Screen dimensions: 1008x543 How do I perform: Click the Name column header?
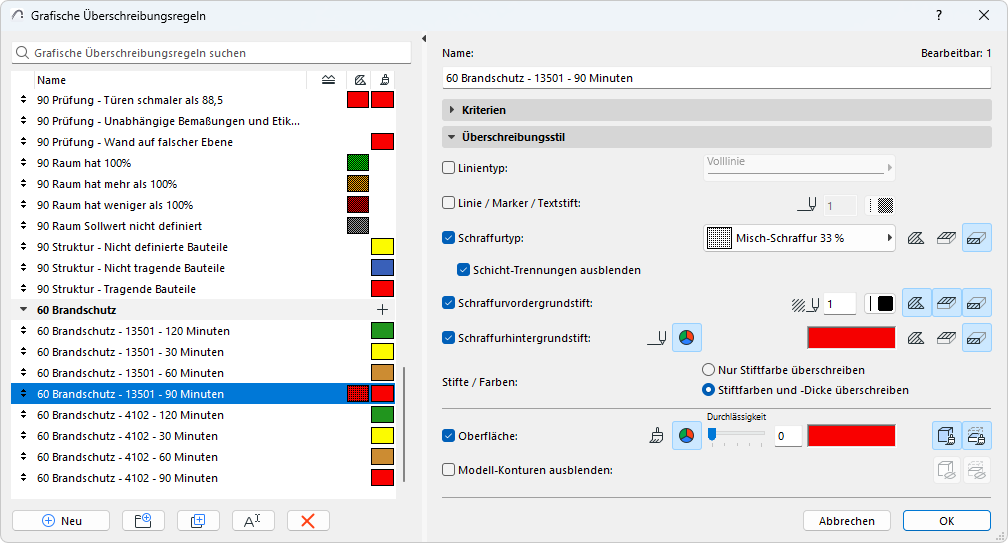coord(170,80)
